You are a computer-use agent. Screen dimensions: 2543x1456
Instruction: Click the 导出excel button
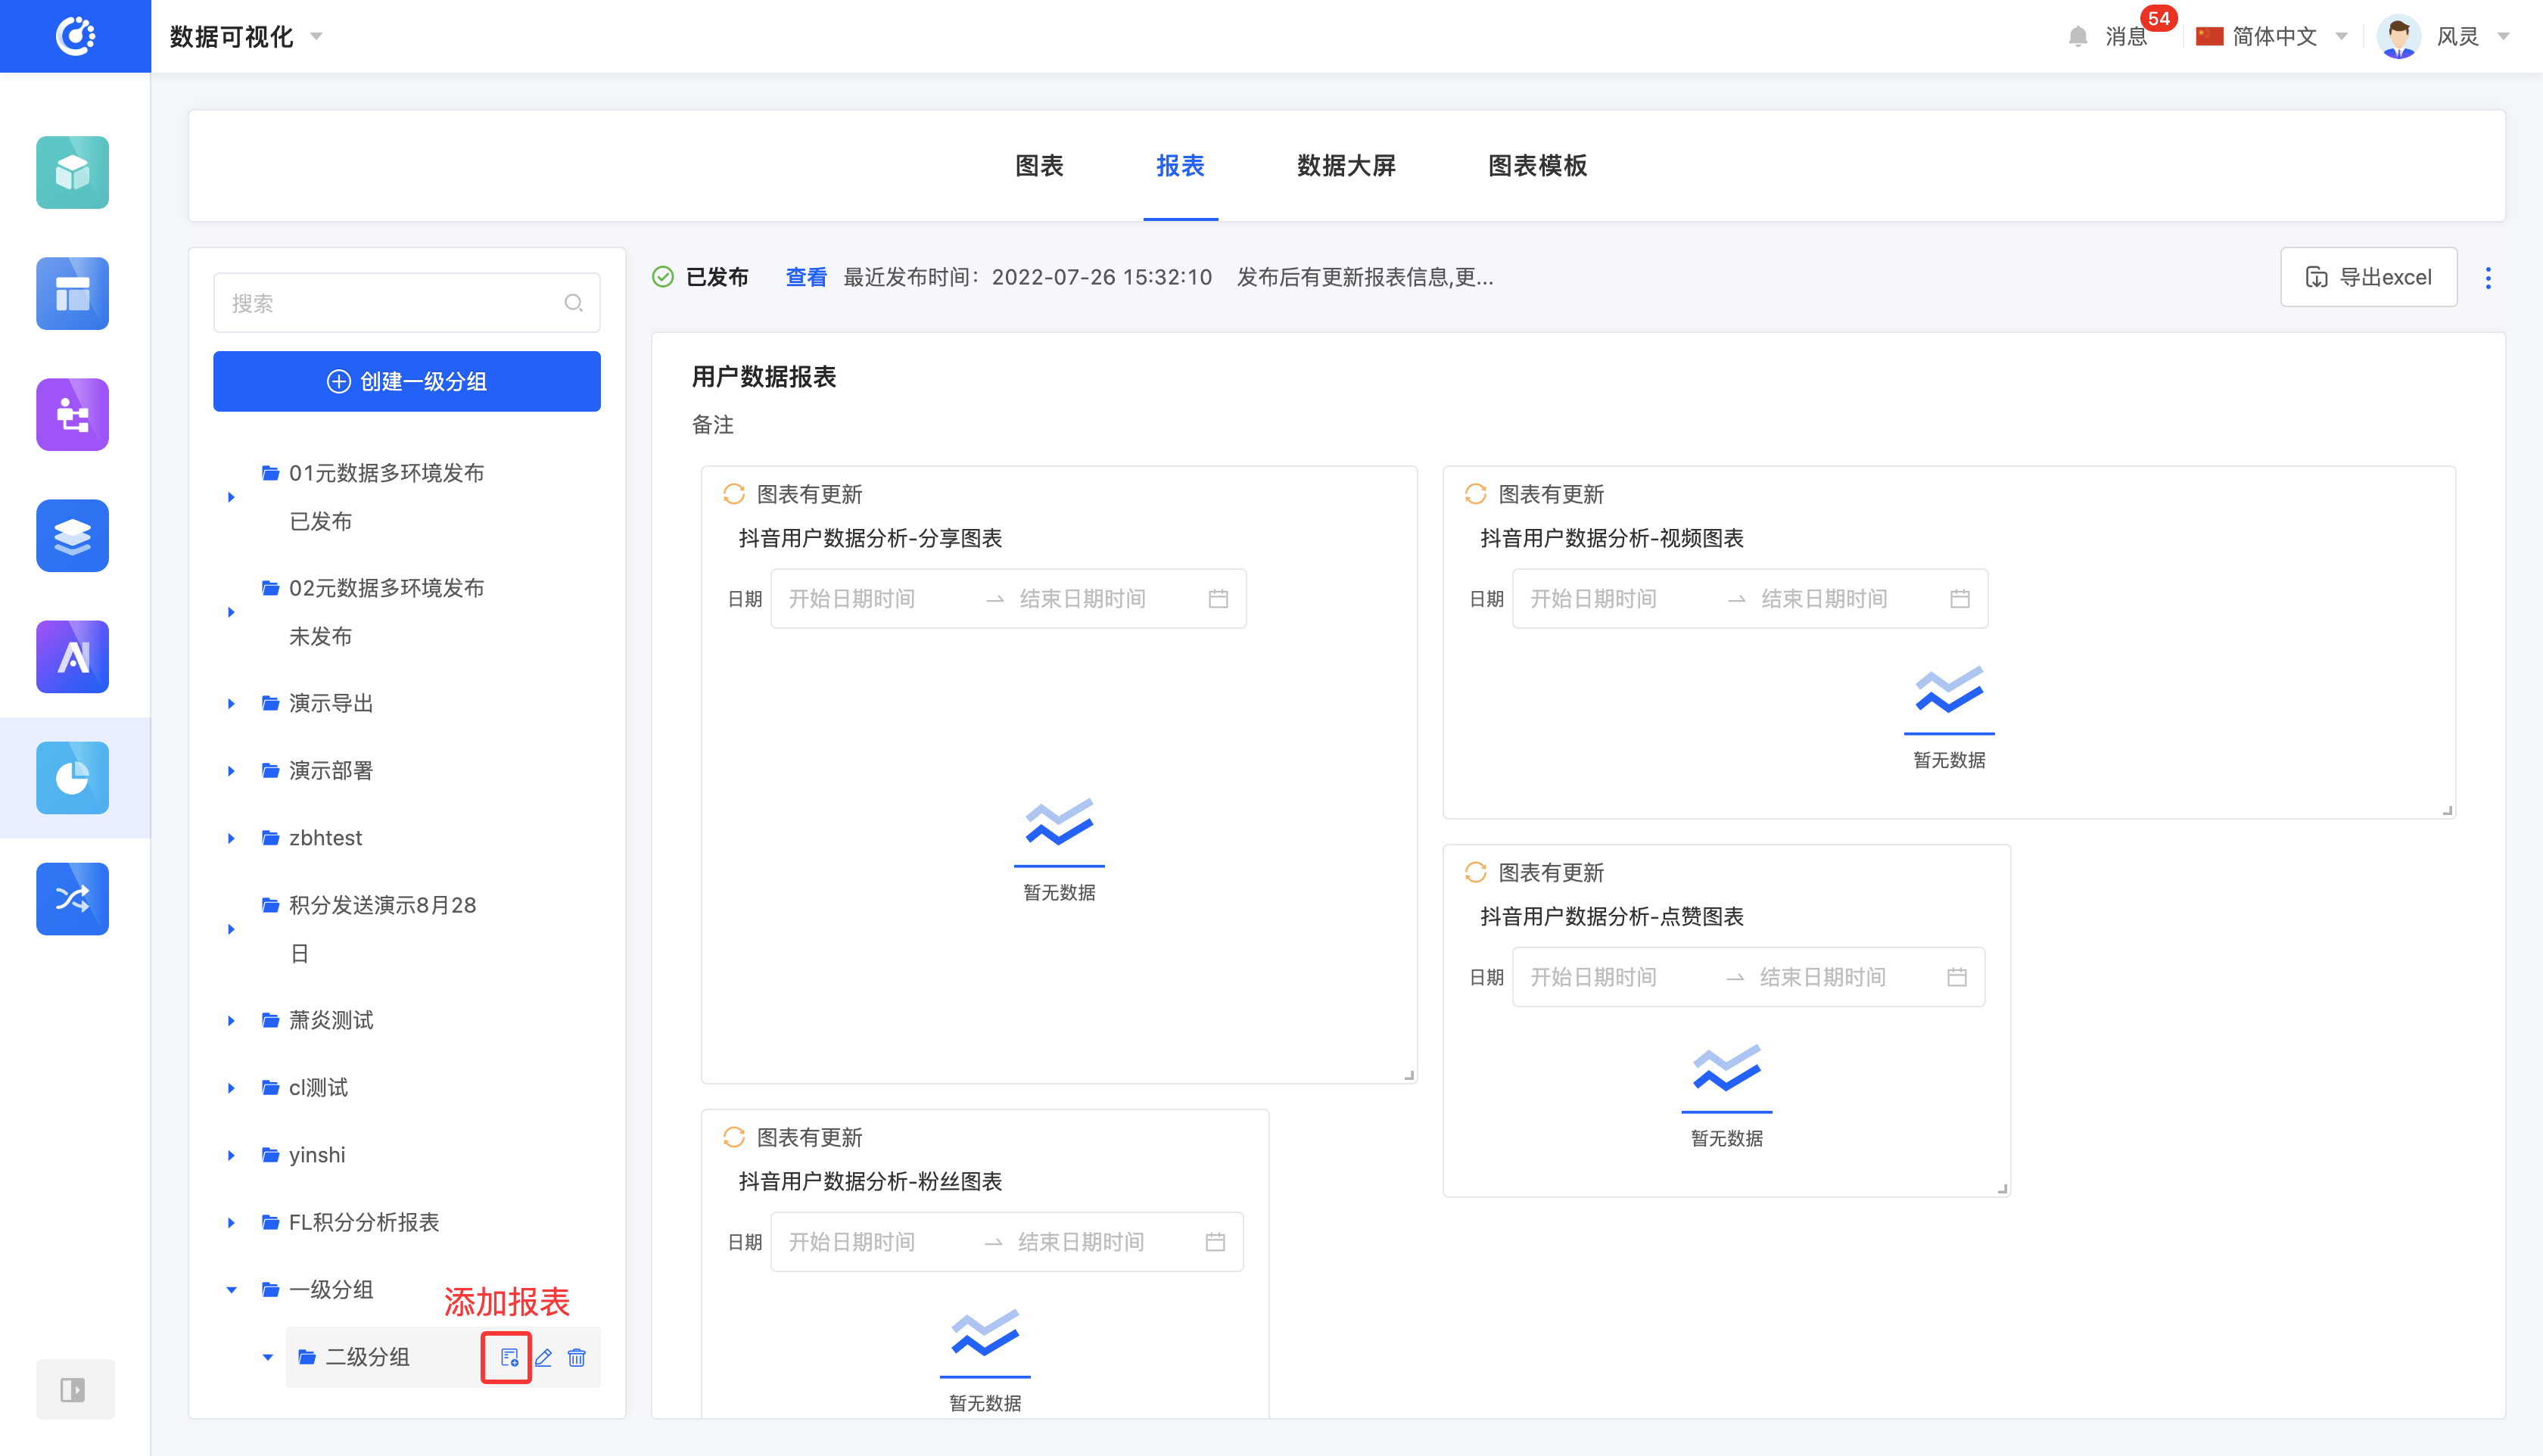[2368, 277]
